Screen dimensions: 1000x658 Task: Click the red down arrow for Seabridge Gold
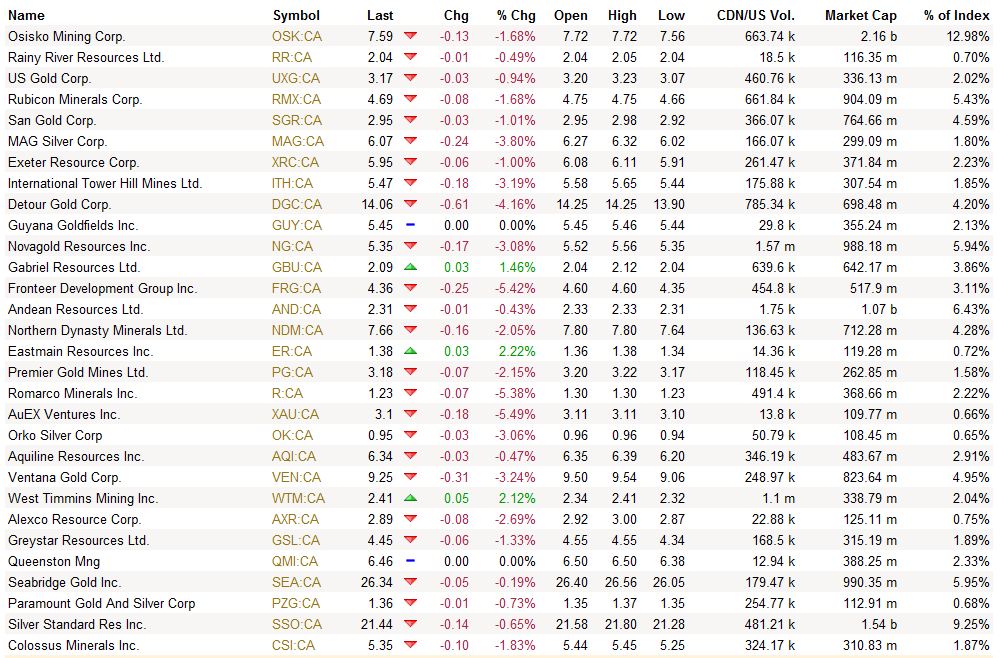410,582
